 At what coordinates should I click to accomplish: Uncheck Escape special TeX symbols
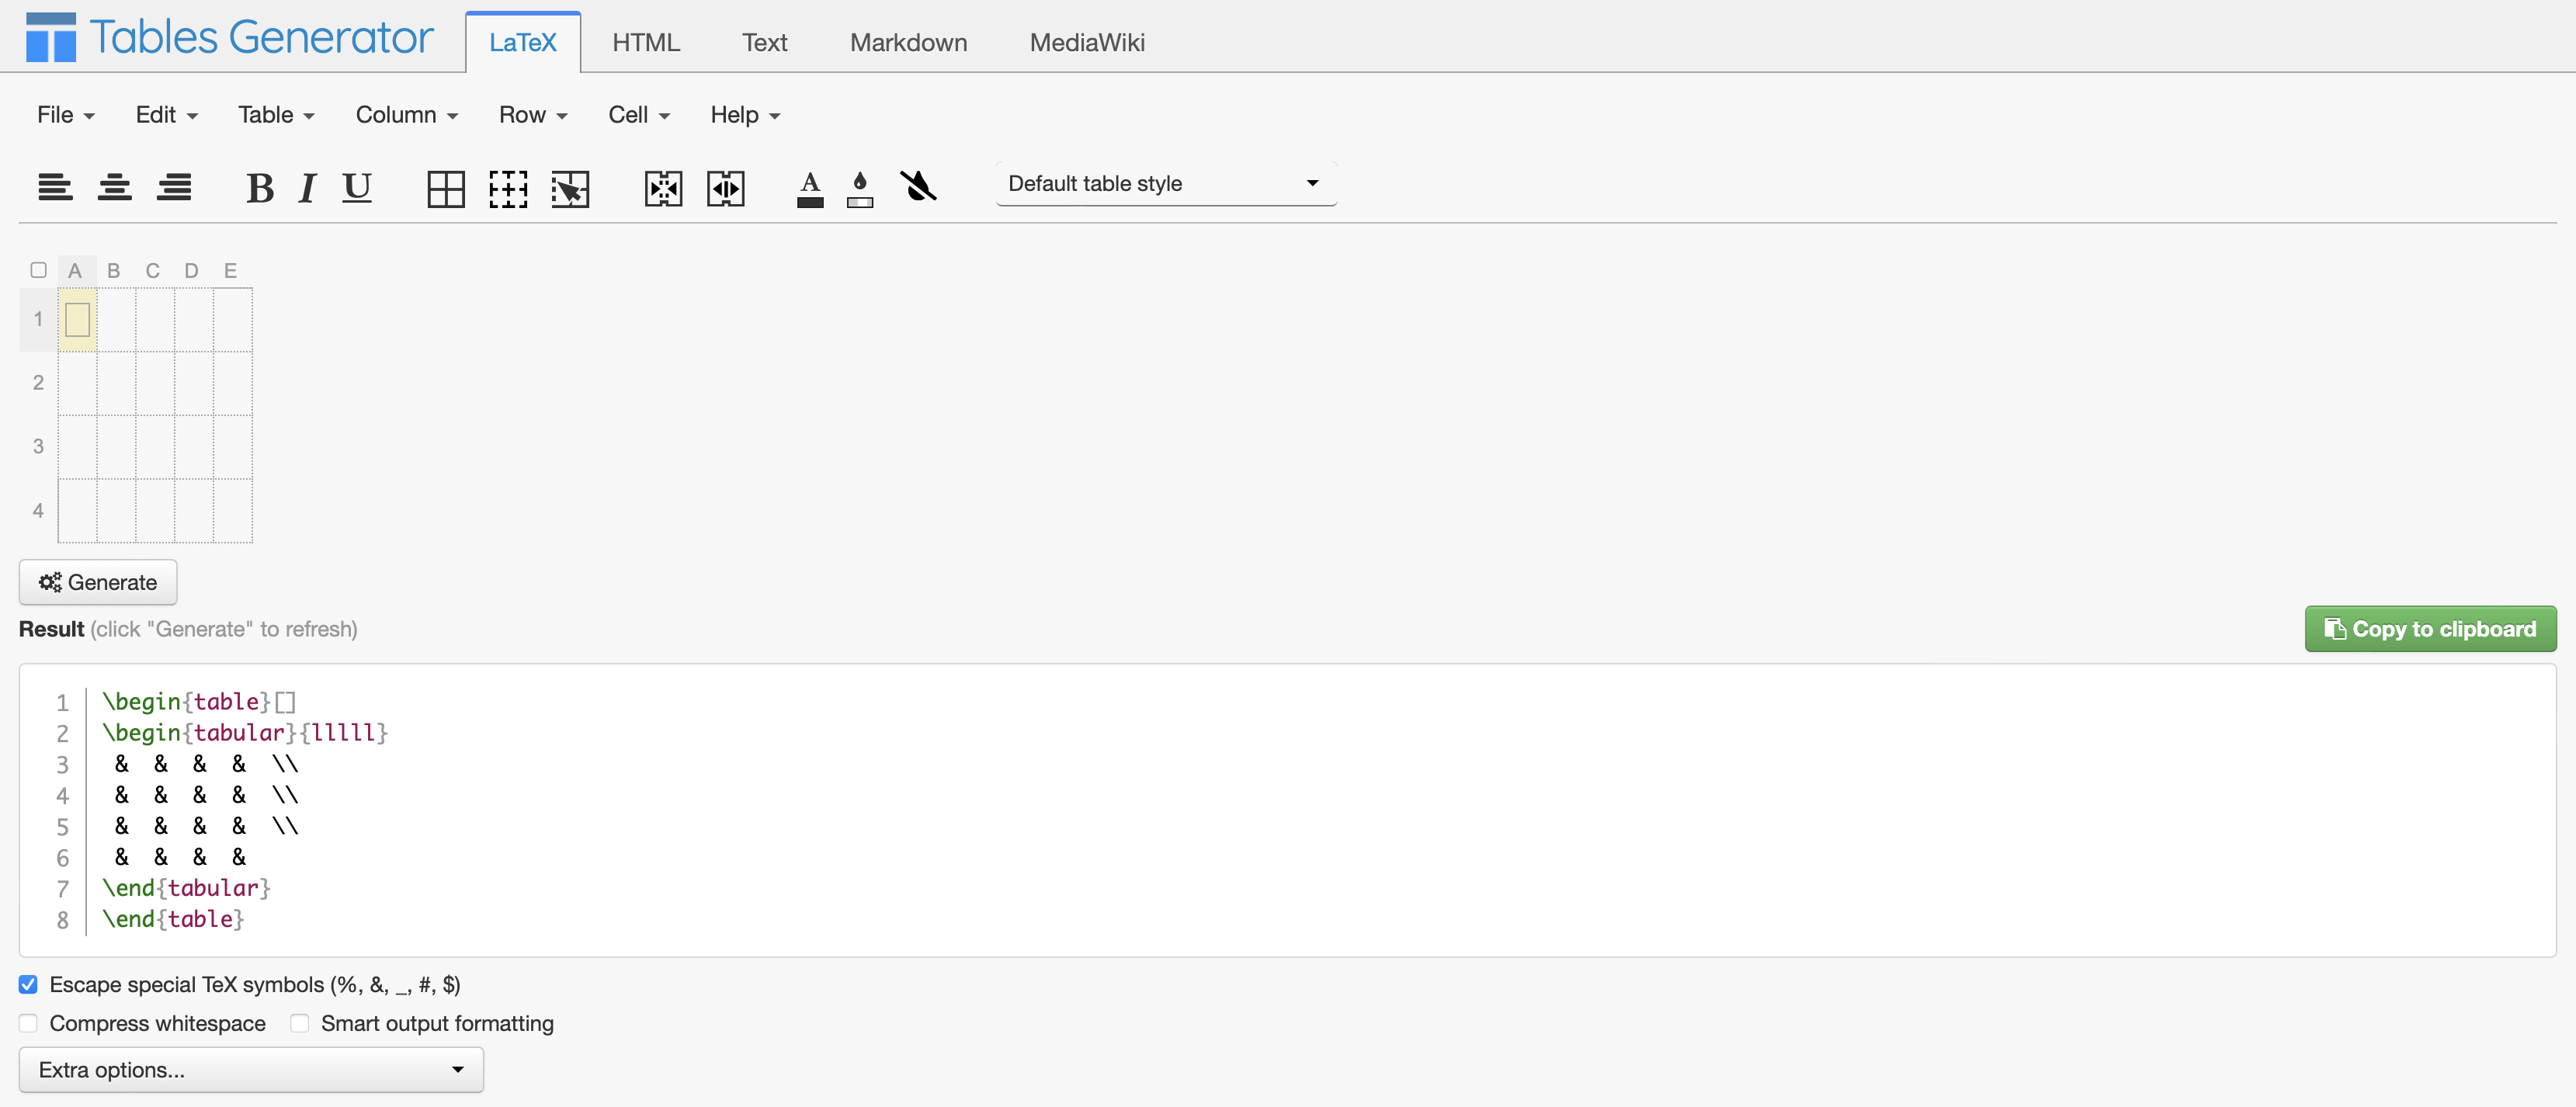(28, 984)
